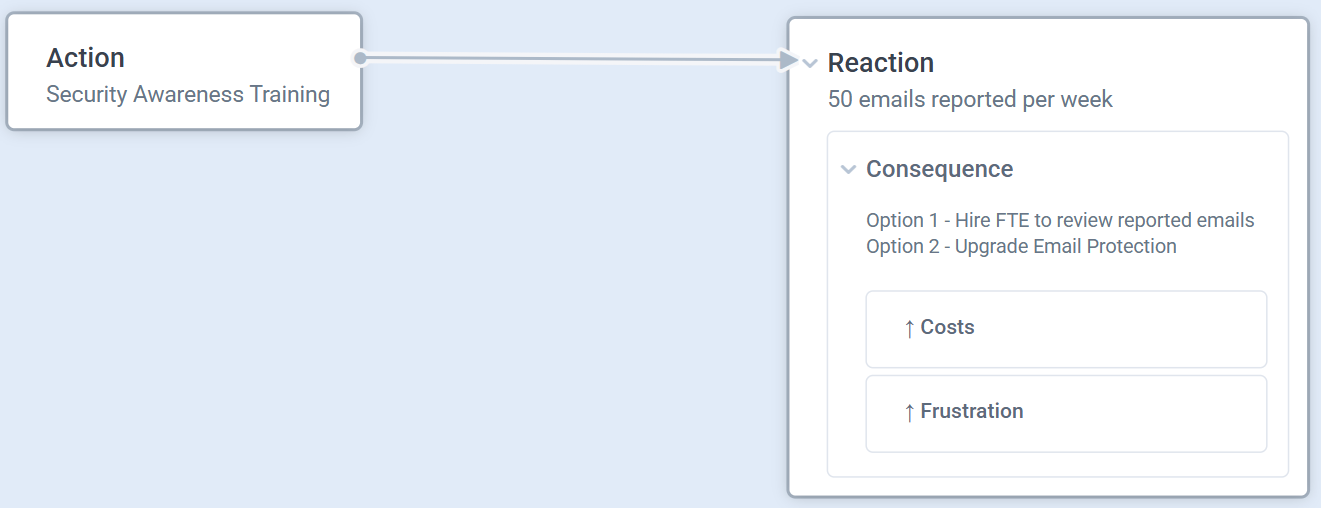Select the connector line between Action and Reaction

[x=570, y=60]
